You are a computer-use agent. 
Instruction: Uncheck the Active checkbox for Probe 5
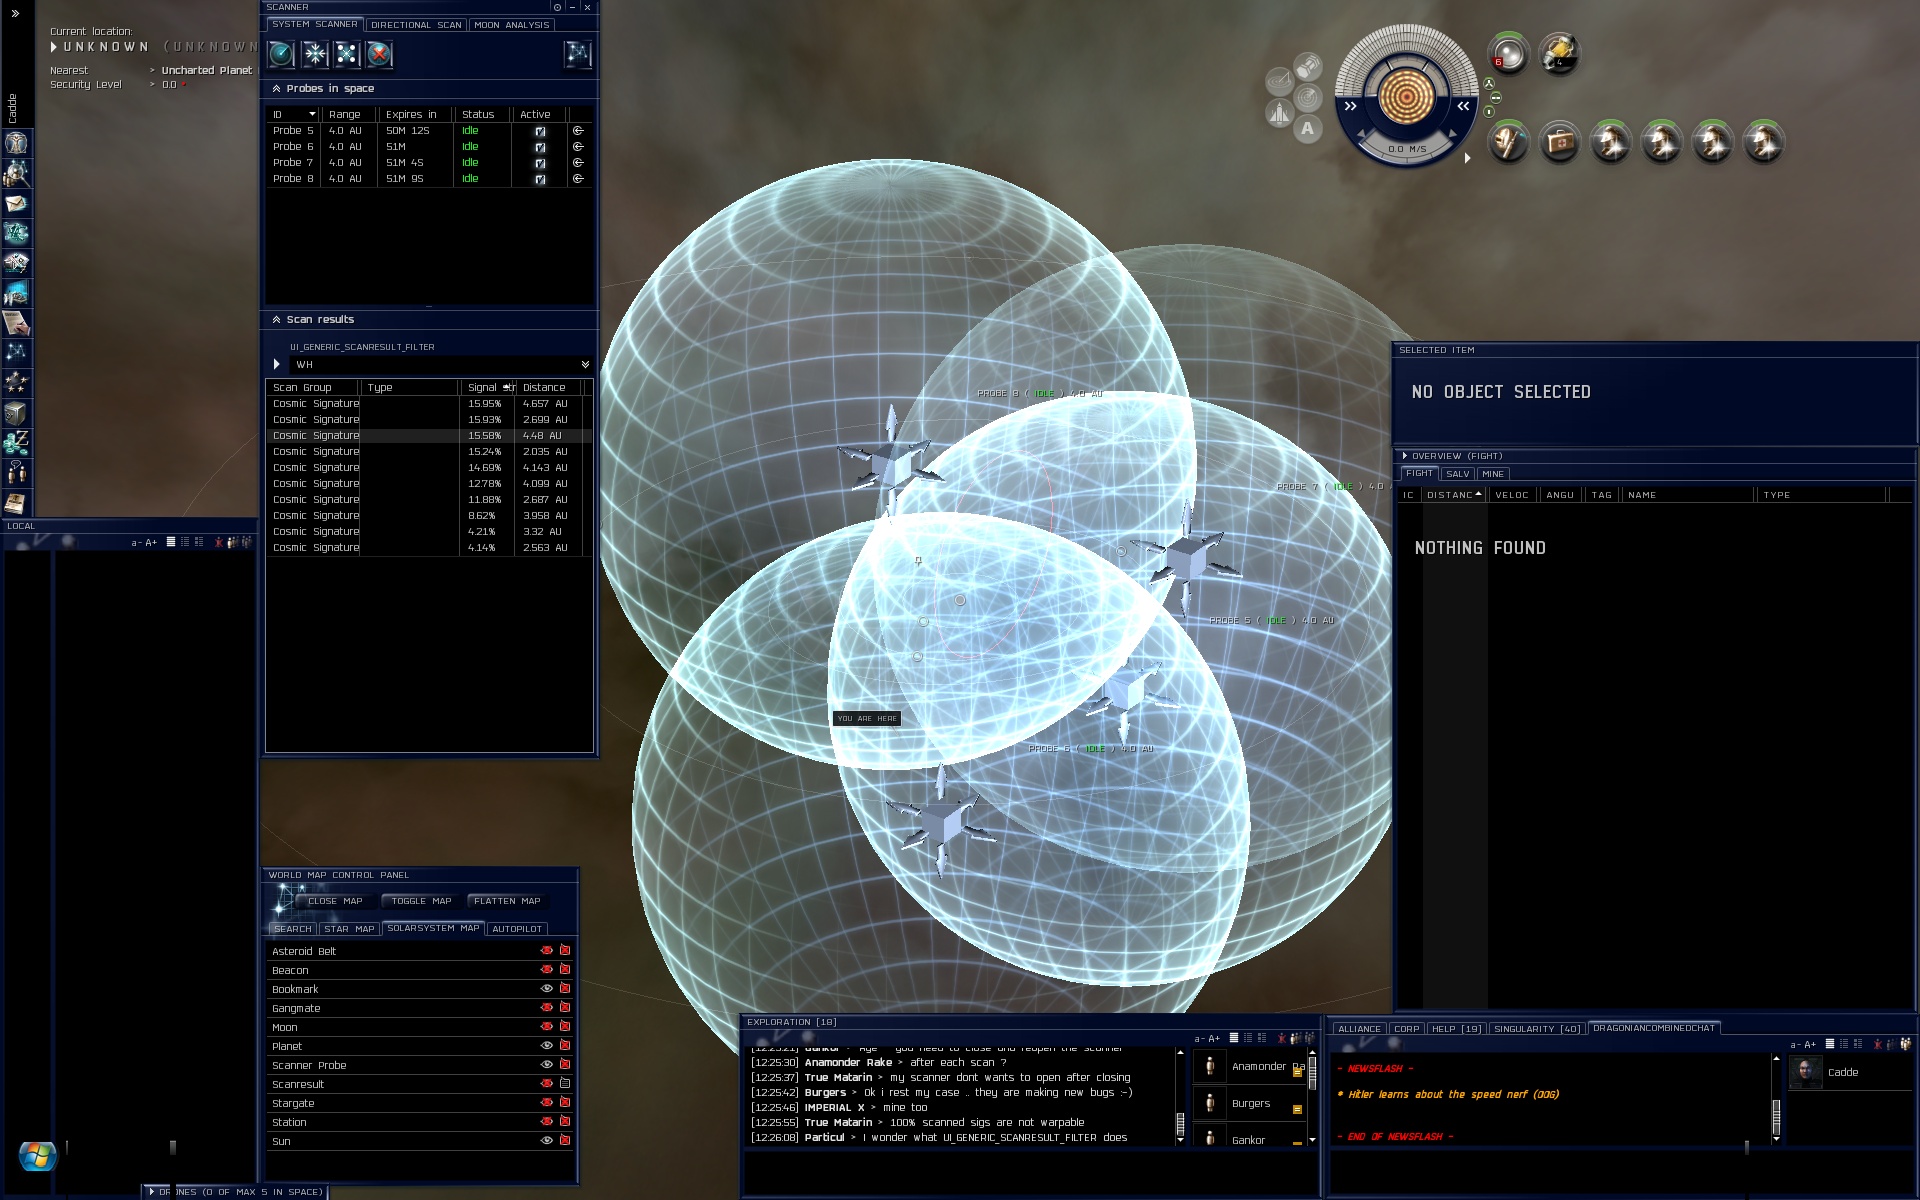540,131
